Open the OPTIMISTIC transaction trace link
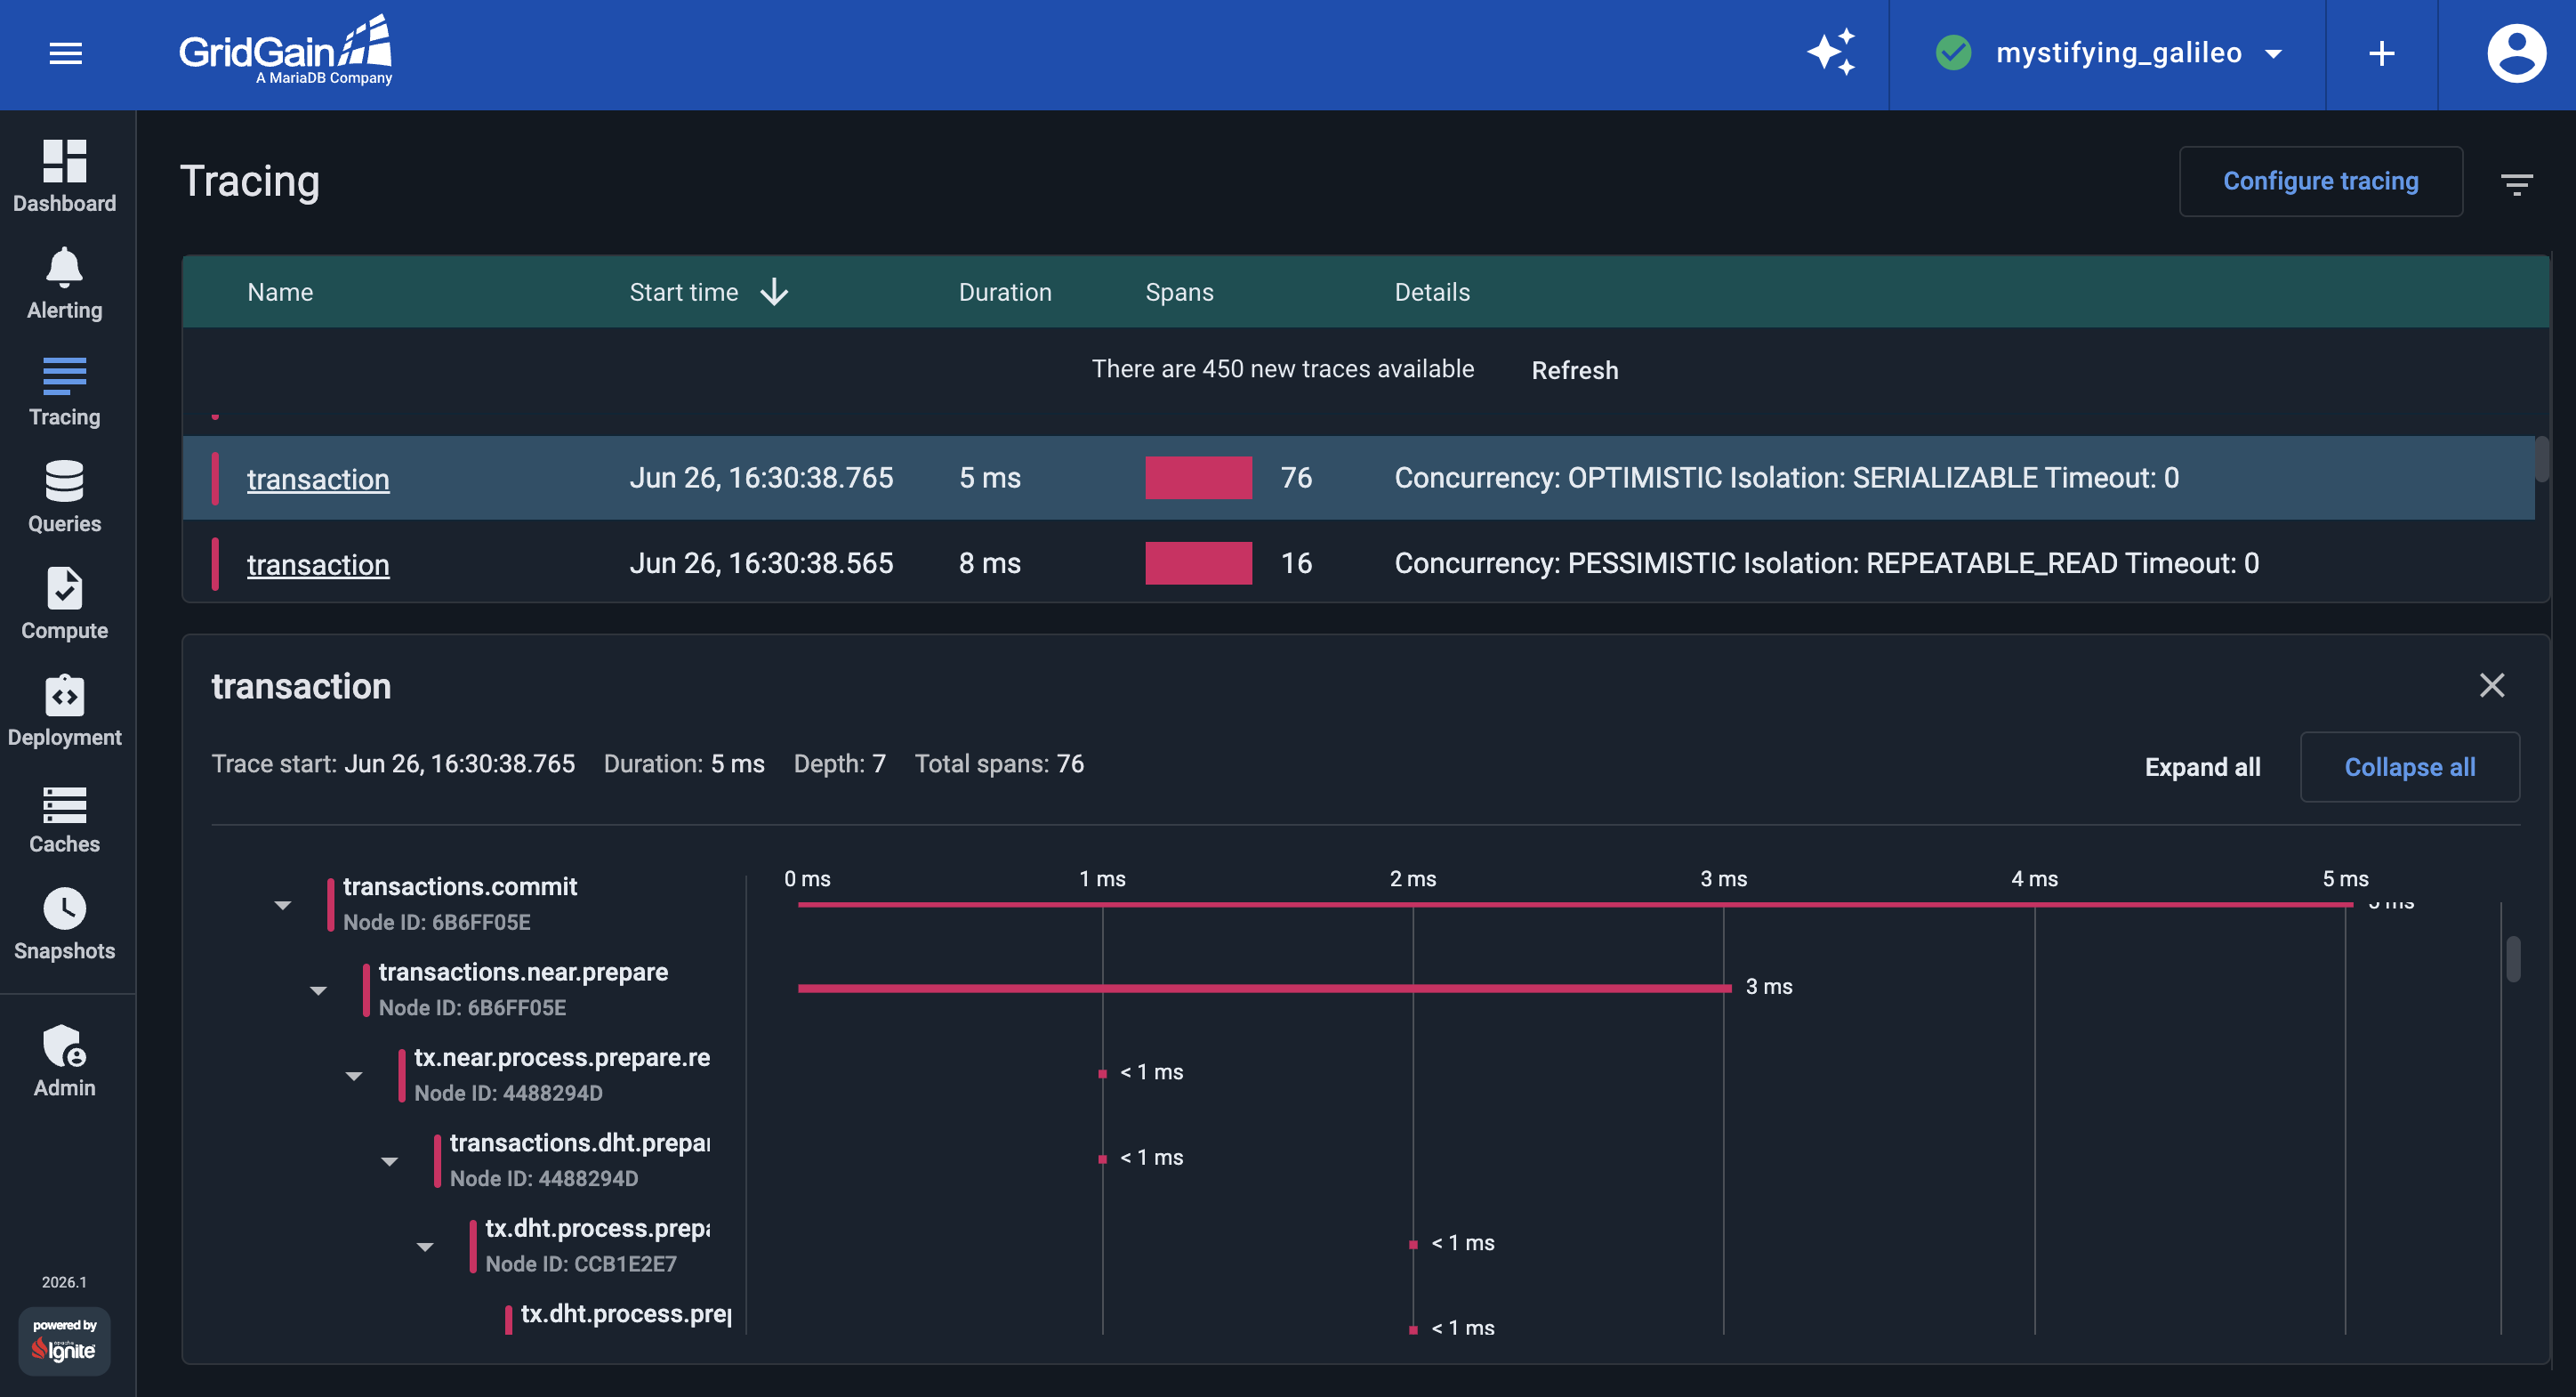The image size is (2576, 1397). coord(318,479)
